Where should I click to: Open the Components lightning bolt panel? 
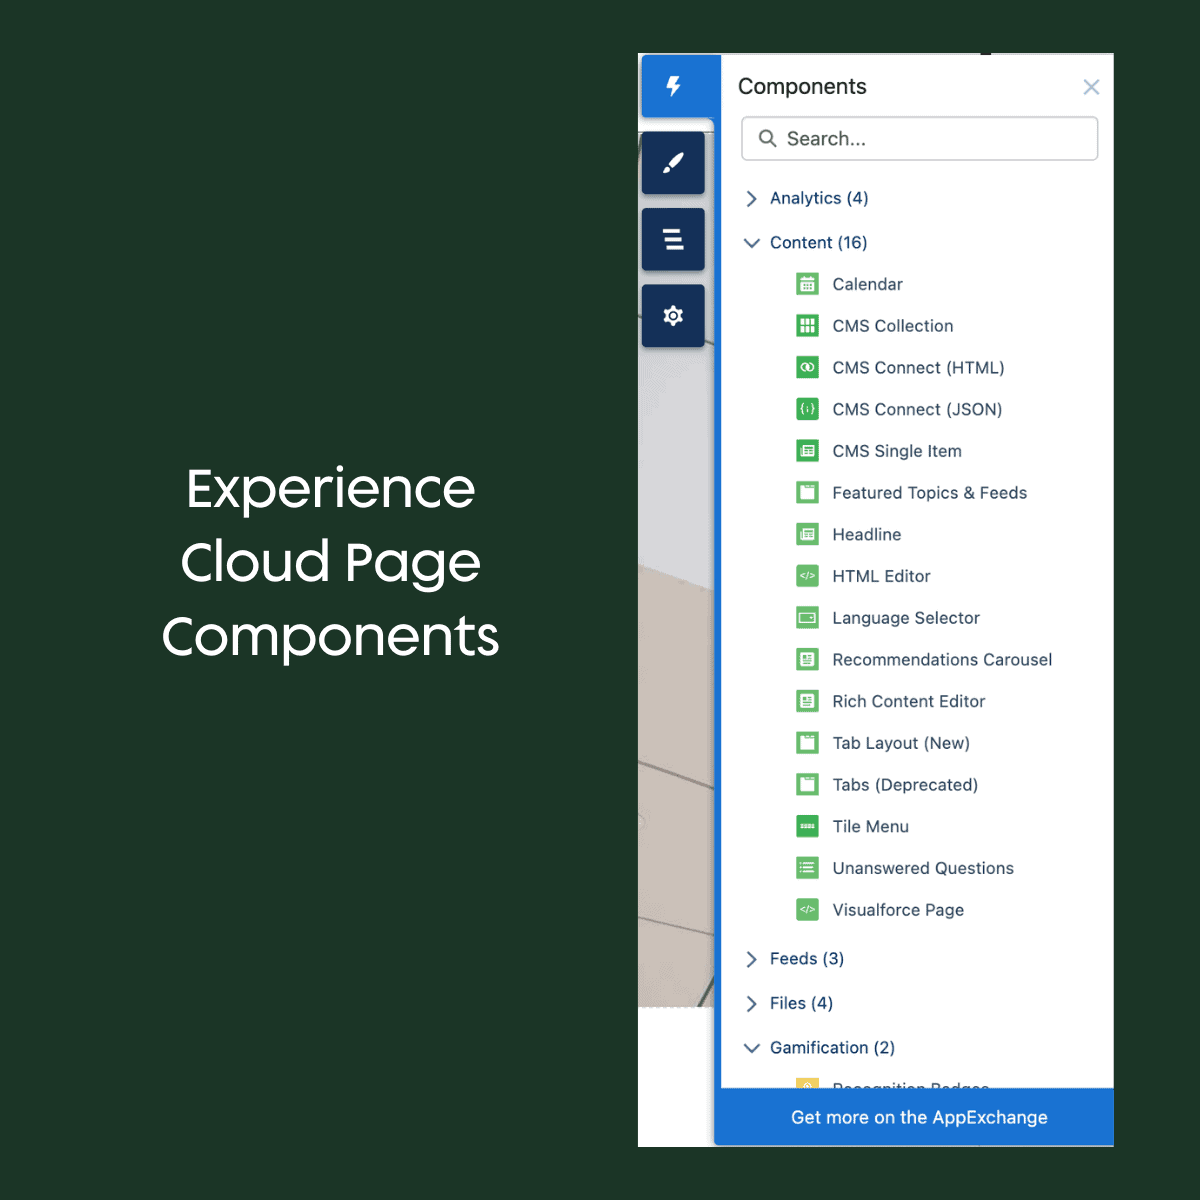674,86
